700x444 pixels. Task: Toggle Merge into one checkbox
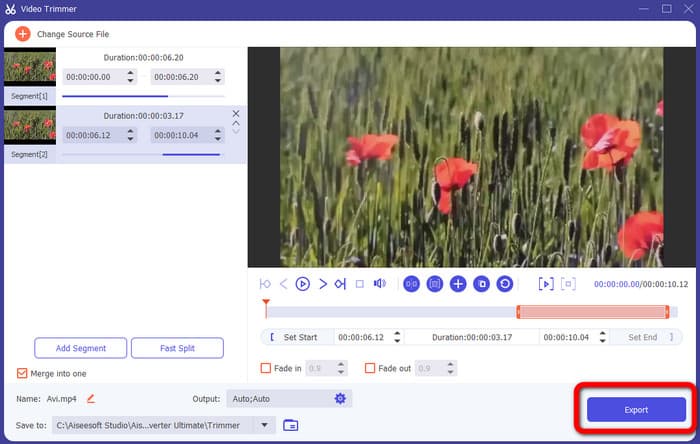[22, 373]
